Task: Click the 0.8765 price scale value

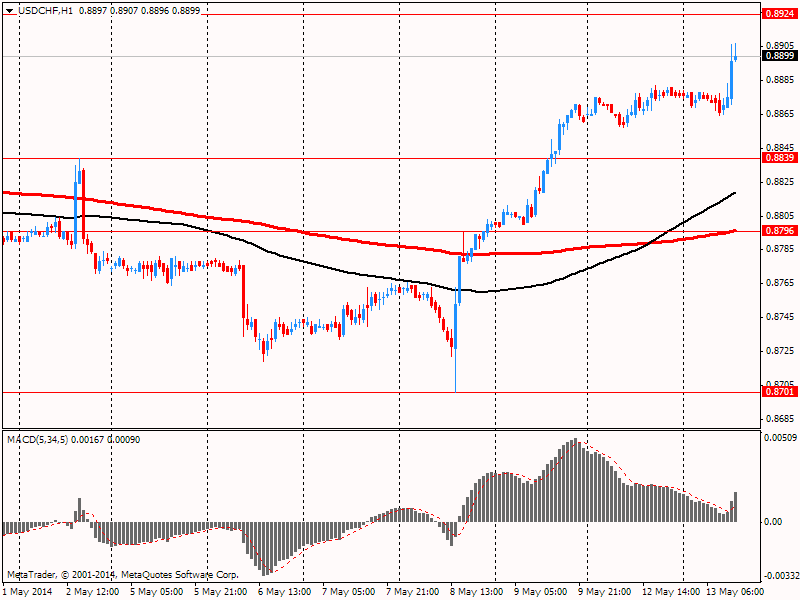Action: (780, 283)
